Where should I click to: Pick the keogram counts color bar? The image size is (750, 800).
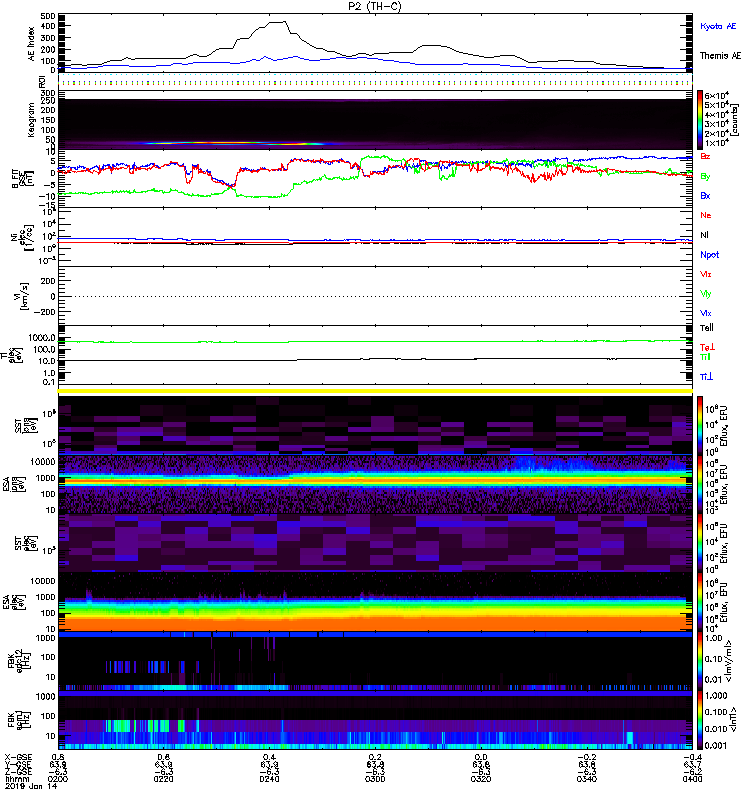700,120
